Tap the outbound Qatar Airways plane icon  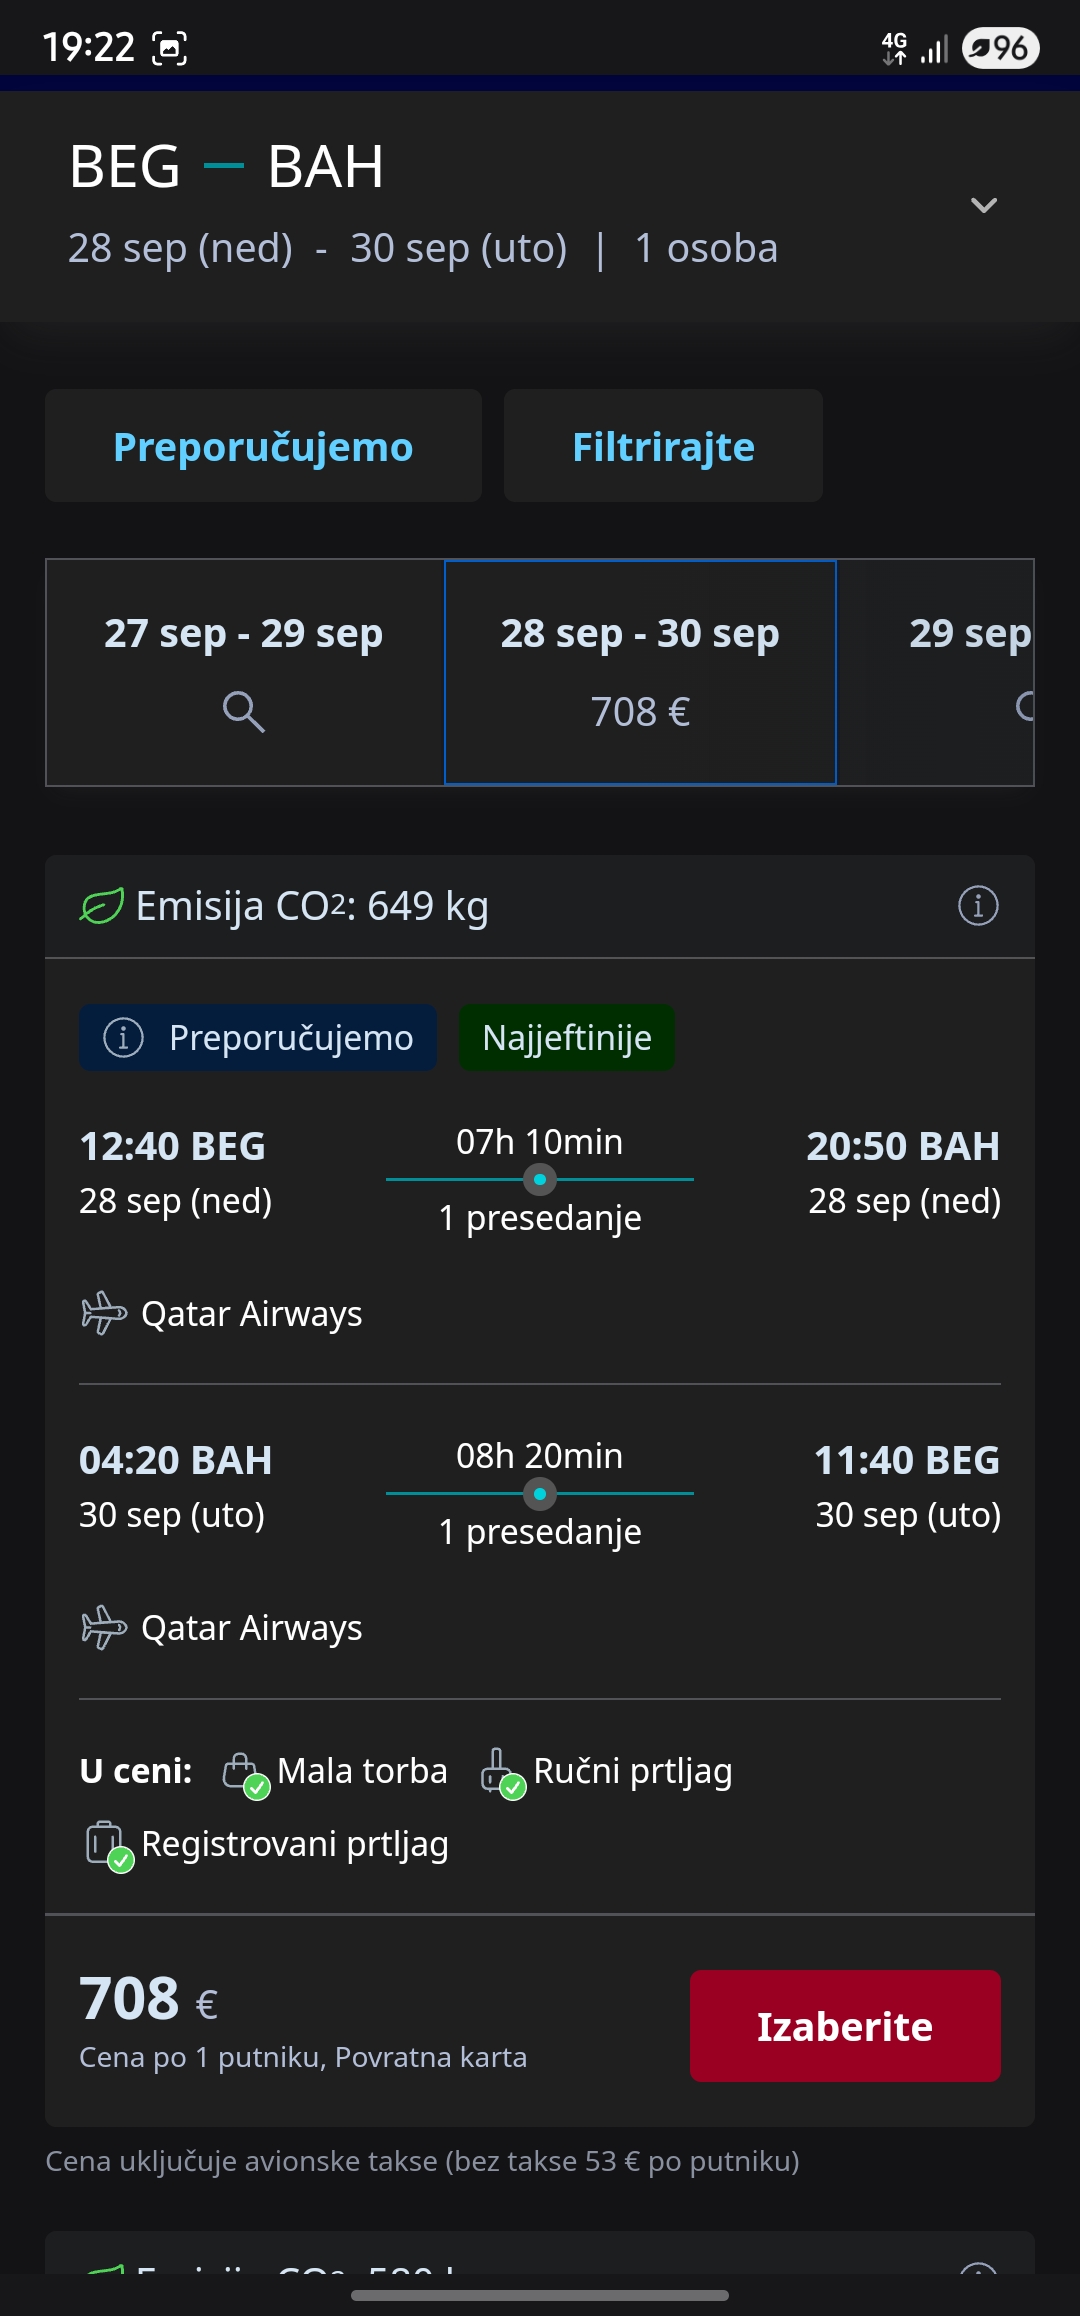(x=103, y=1313)
